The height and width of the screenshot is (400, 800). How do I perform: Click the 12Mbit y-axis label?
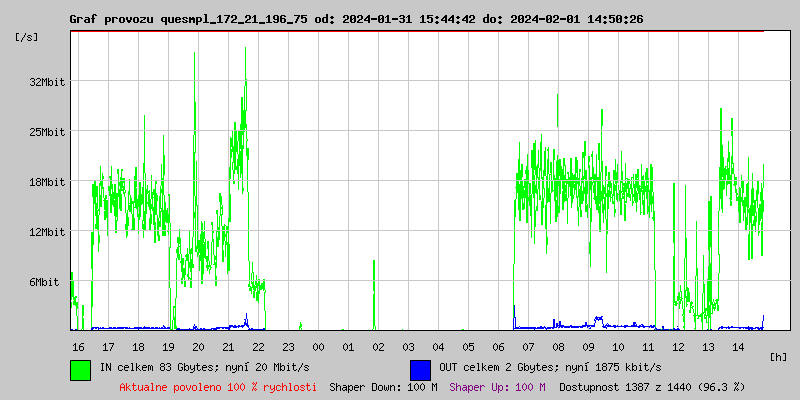pos(47,232)
